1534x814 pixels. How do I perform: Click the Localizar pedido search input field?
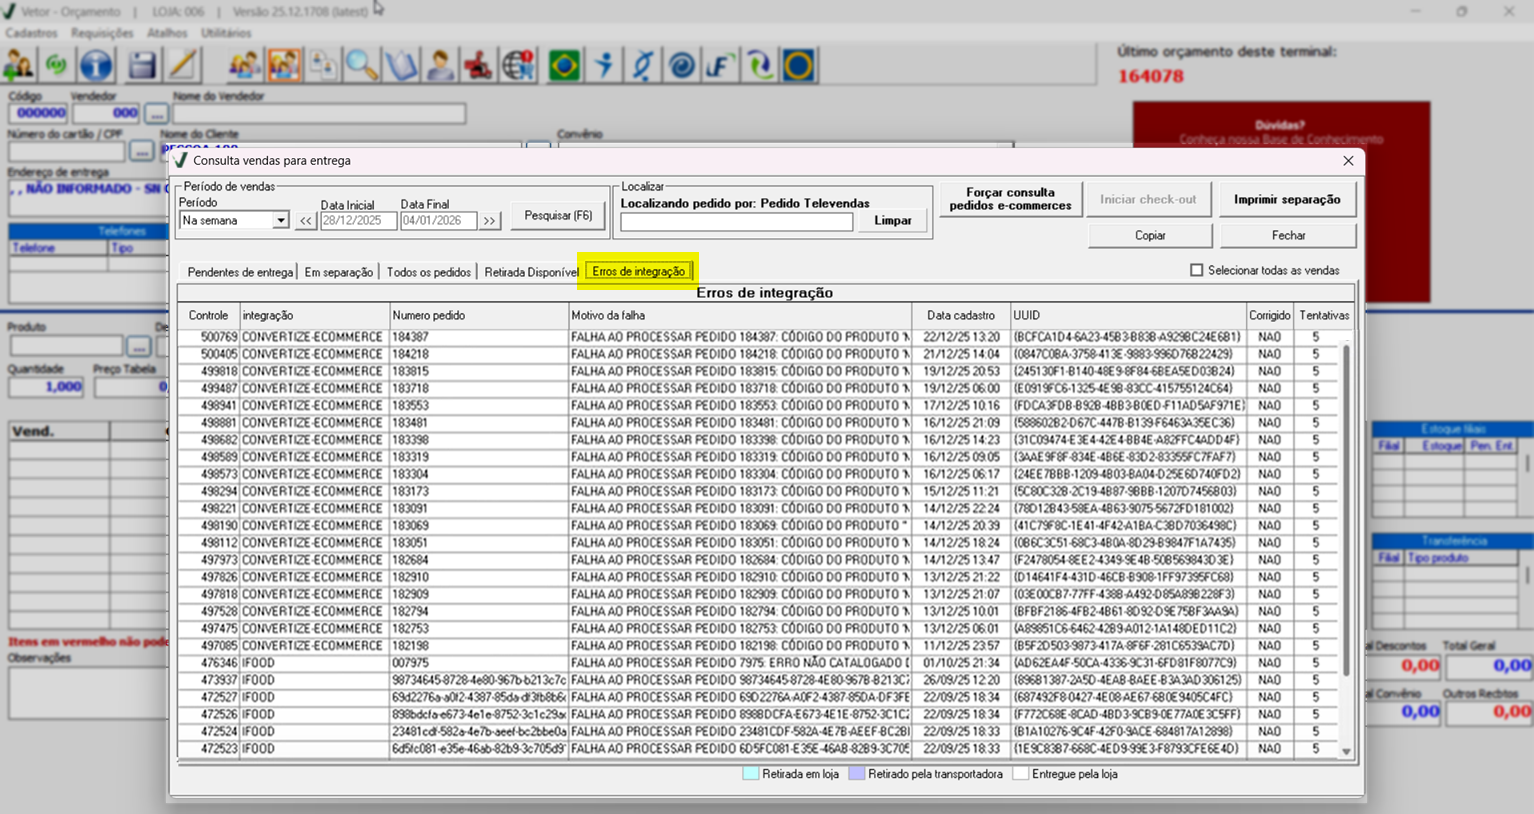pos(736,222)
